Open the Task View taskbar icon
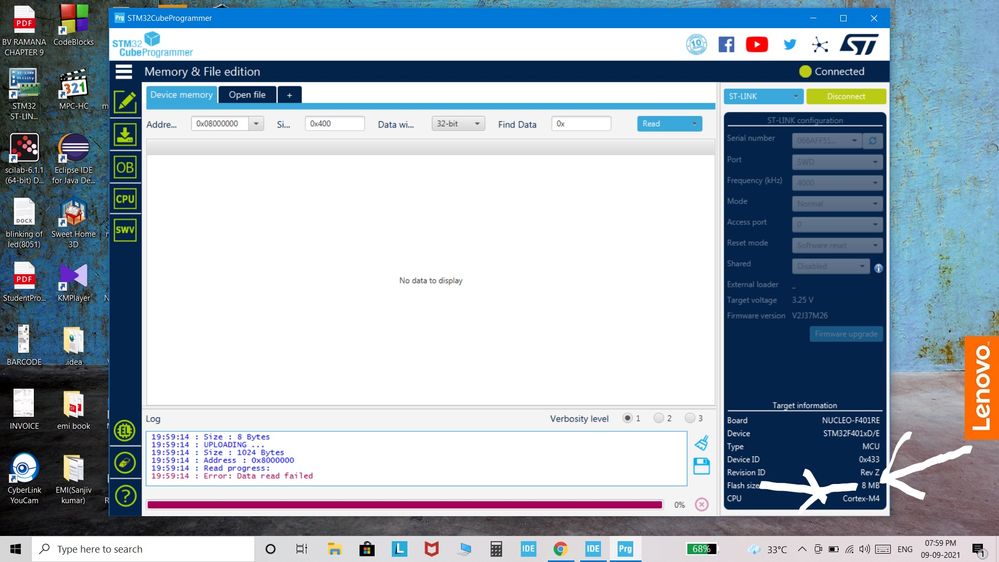The width and height of the screenshot is (999, 562). [302, 549]
